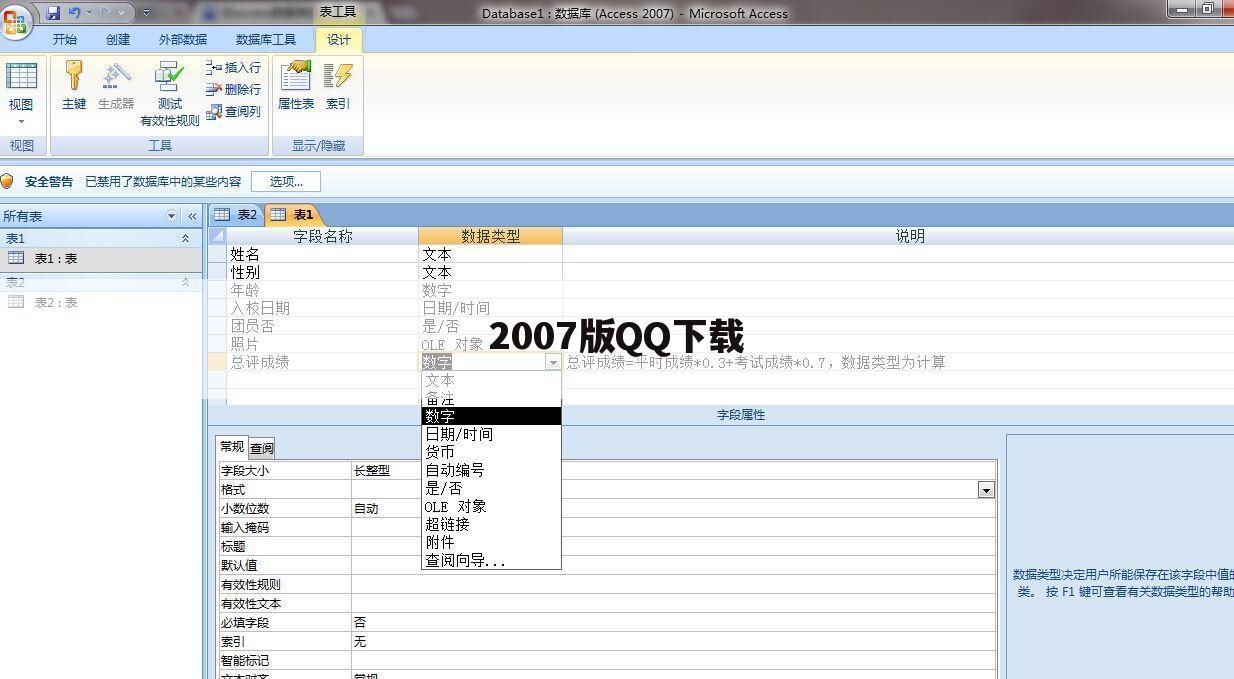Choose 备注 from the data type list
The height and width of the screenshot is (679, 1234).
tap(491, 398)
